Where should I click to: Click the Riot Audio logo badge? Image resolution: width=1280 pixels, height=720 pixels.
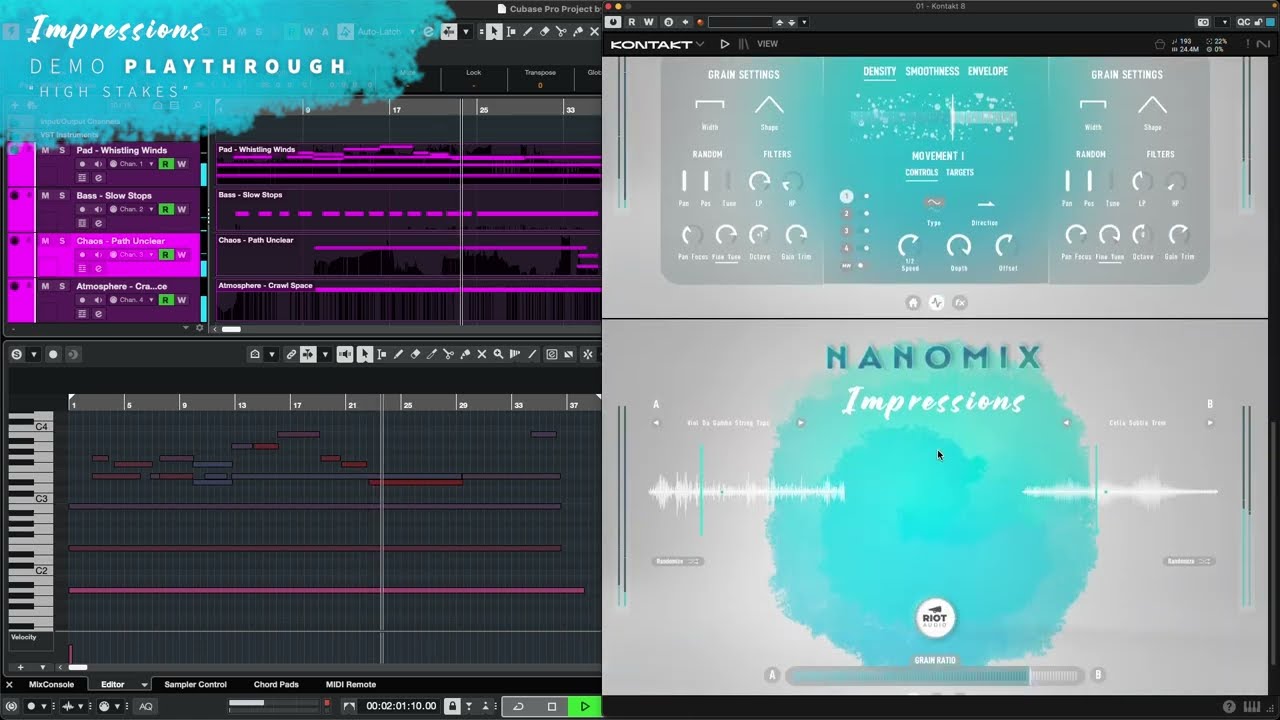(935, 618)
